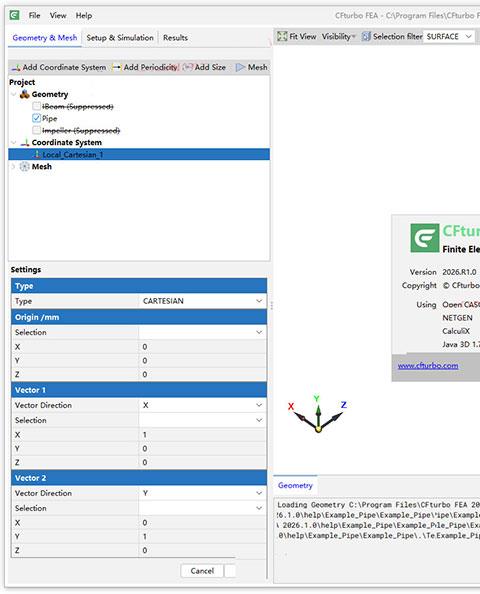
Task: Click Vector 2 Z value field
Action: [203, 550]
